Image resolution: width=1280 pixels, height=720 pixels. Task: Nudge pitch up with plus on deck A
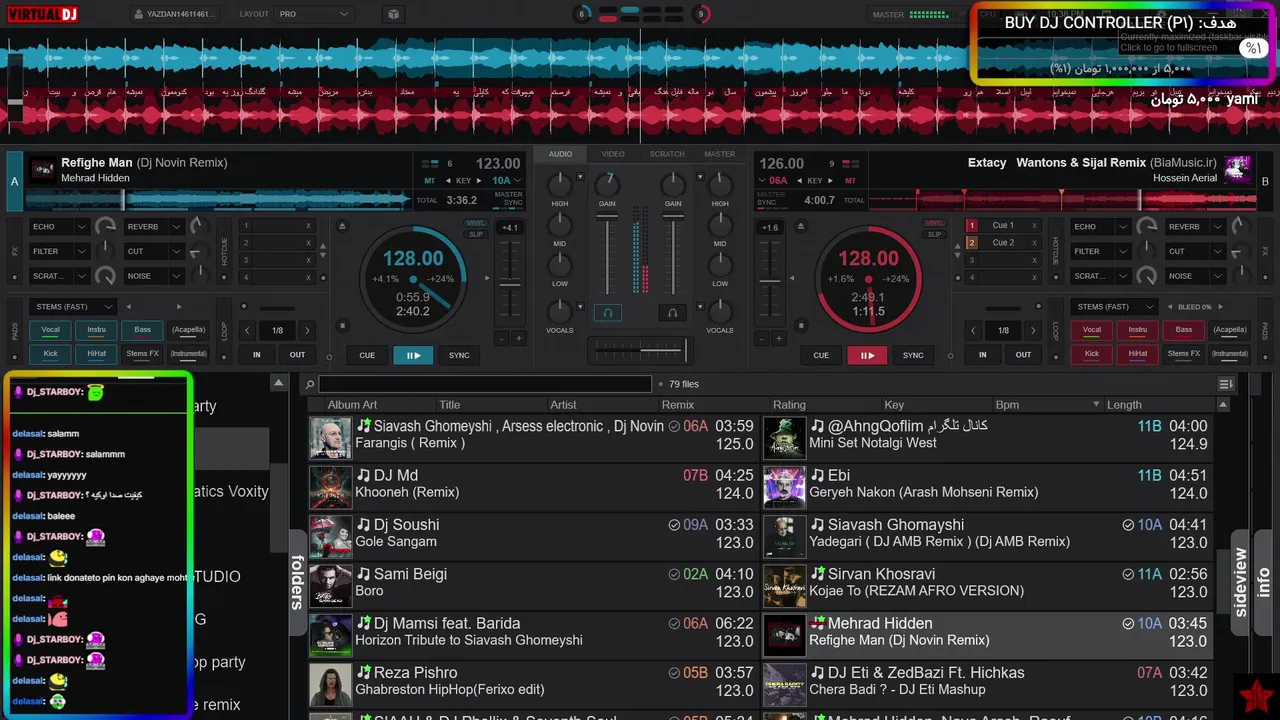click(518, 339)
